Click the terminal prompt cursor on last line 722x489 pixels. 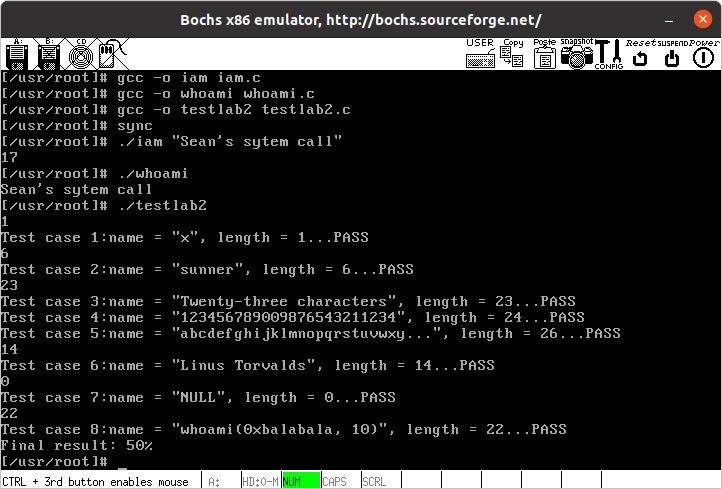coord(122,469)
